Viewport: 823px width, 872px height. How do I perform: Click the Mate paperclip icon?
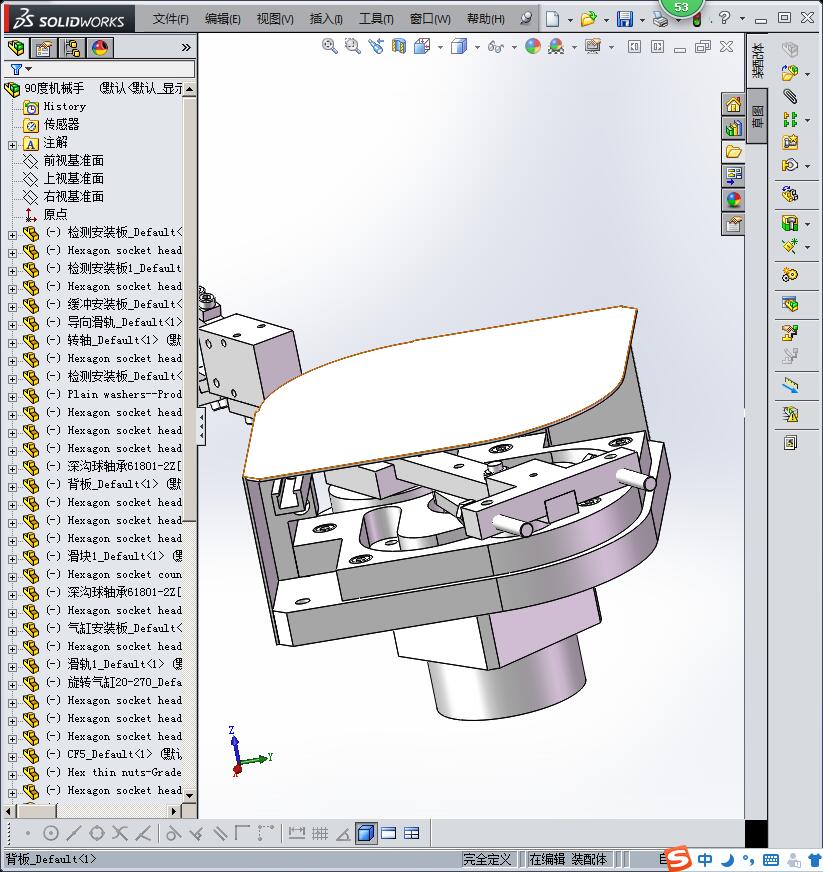790,96
